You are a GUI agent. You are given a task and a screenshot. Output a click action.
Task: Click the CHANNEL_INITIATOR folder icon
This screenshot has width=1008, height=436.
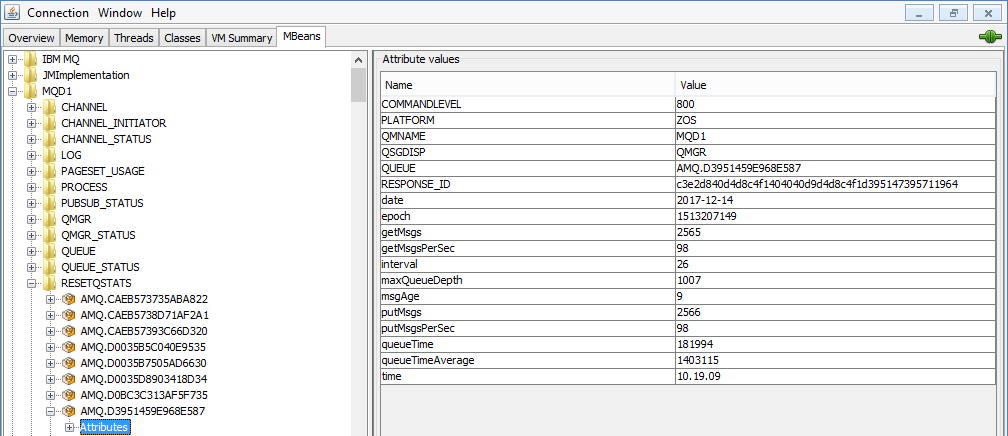click(50, 123)
